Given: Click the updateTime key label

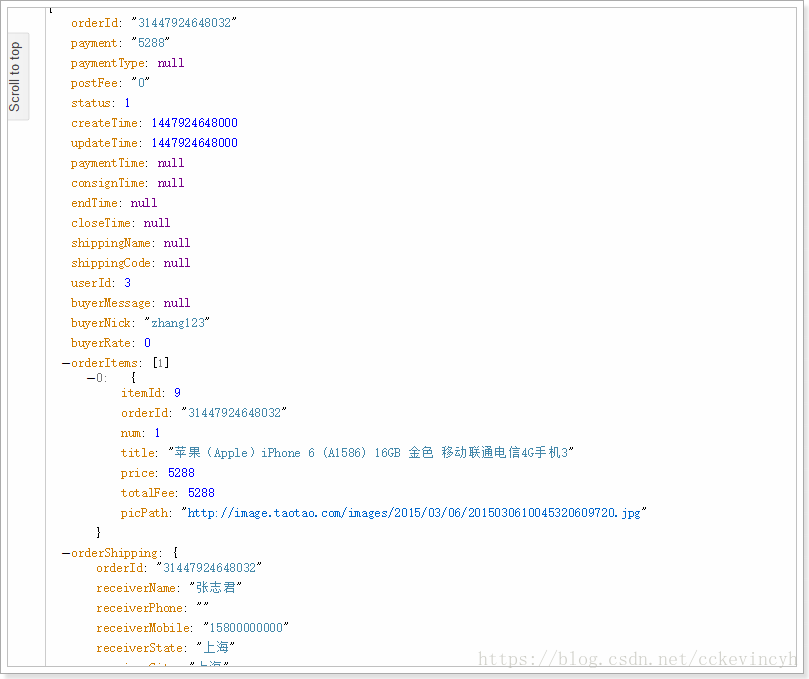Looking at the screenshot, I should pos(105,143).
